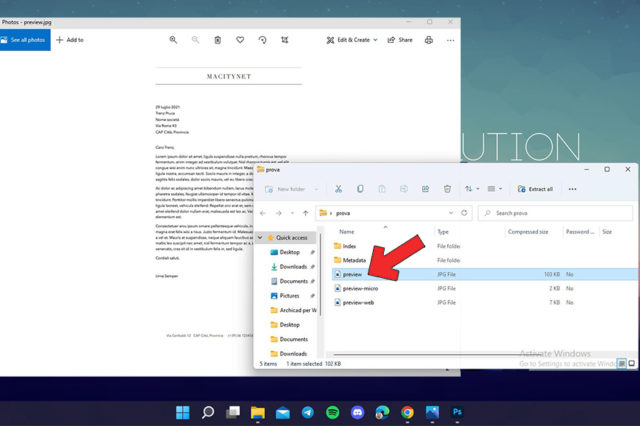Add photo to favorites with heart icon
The width and height of the screenshot is (640, 426).
pos(240,40)
